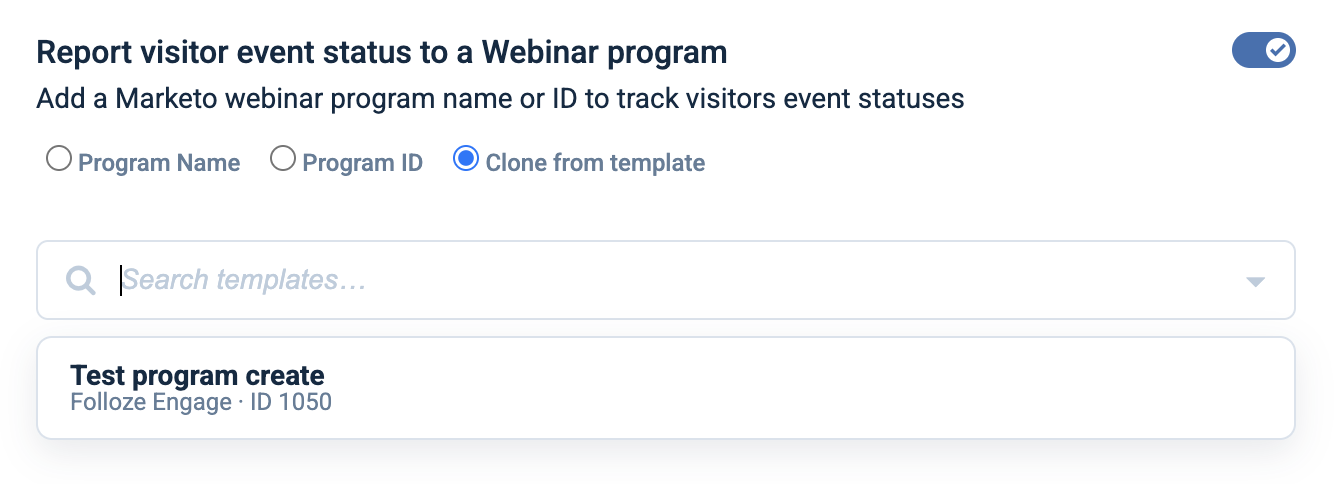Open the Search templates combo box

click(x=666, y=280)
